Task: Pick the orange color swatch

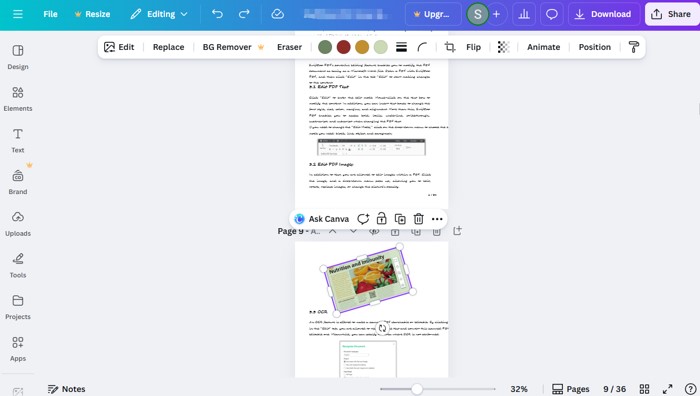Action: pyautogui.click(x=362, y=47)
